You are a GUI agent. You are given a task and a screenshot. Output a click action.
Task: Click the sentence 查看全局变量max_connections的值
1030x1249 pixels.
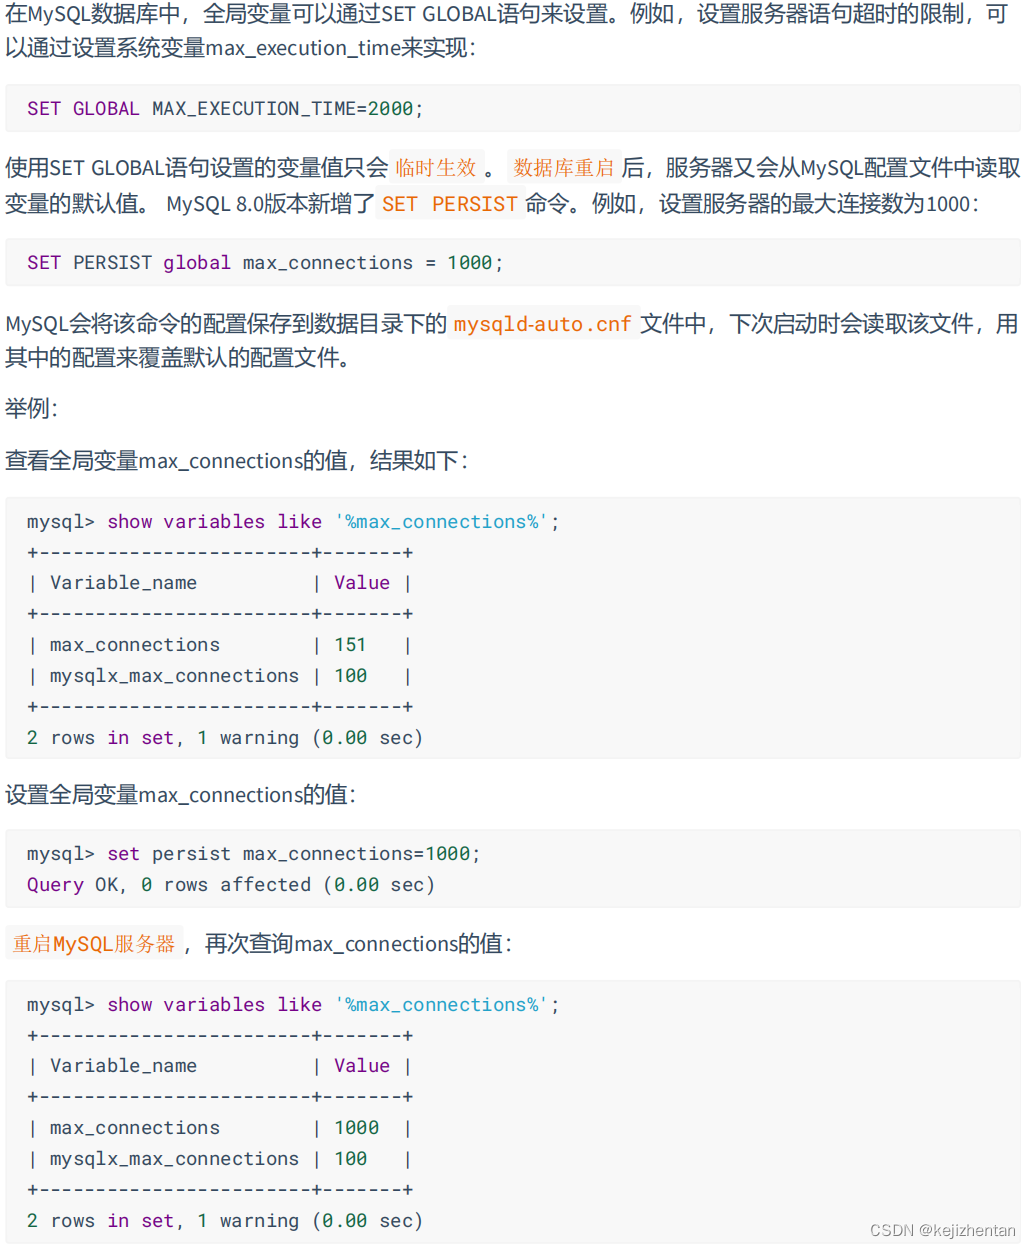coord(237,461)
